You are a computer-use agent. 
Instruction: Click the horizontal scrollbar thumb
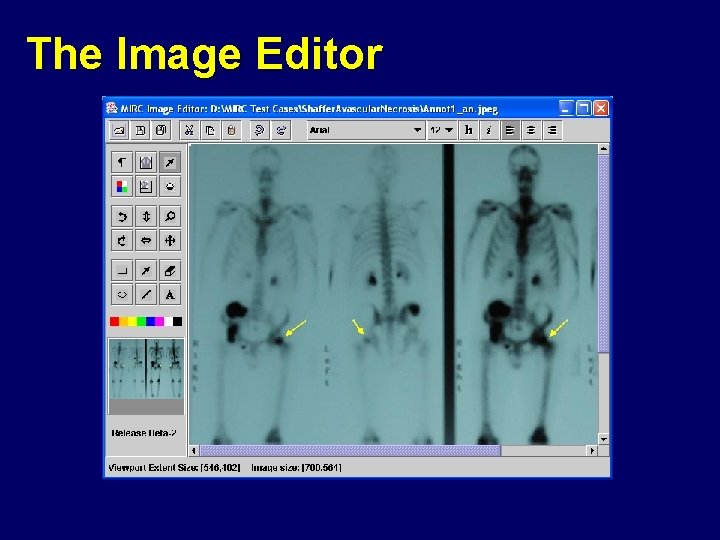(350, 451)
